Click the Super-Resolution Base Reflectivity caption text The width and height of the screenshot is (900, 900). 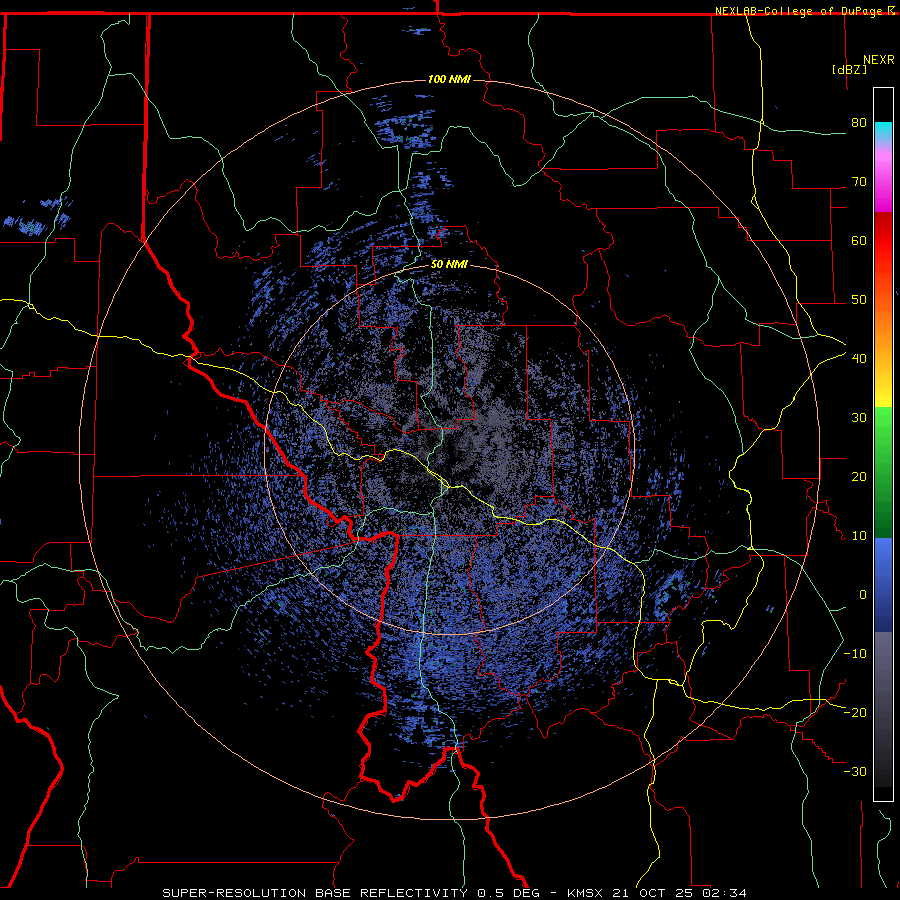point(315,893)
